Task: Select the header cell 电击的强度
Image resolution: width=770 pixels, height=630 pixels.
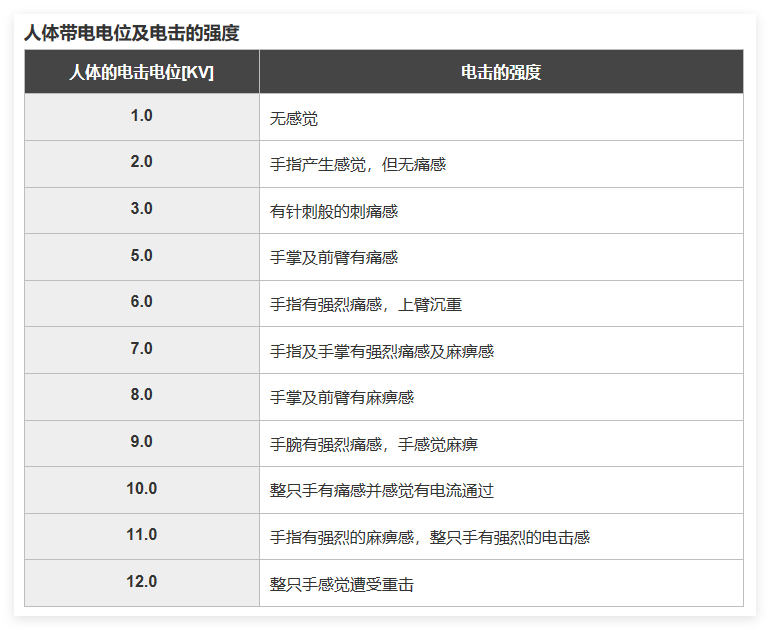Action: pos(501,72)
